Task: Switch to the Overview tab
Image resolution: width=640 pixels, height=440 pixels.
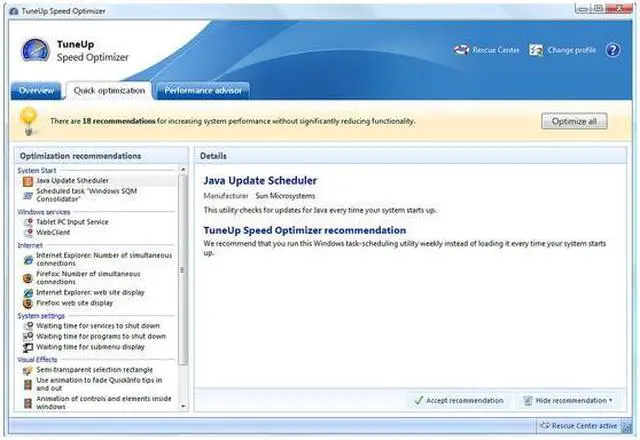Action: click(x=36, y=90)
